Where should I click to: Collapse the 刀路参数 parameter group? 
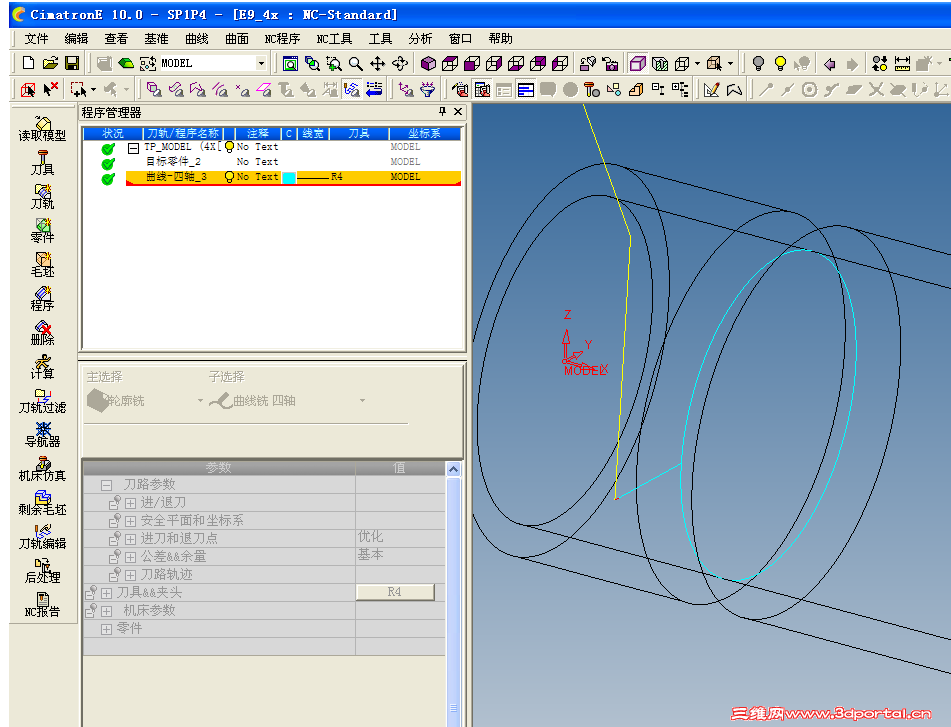(107, 485)
